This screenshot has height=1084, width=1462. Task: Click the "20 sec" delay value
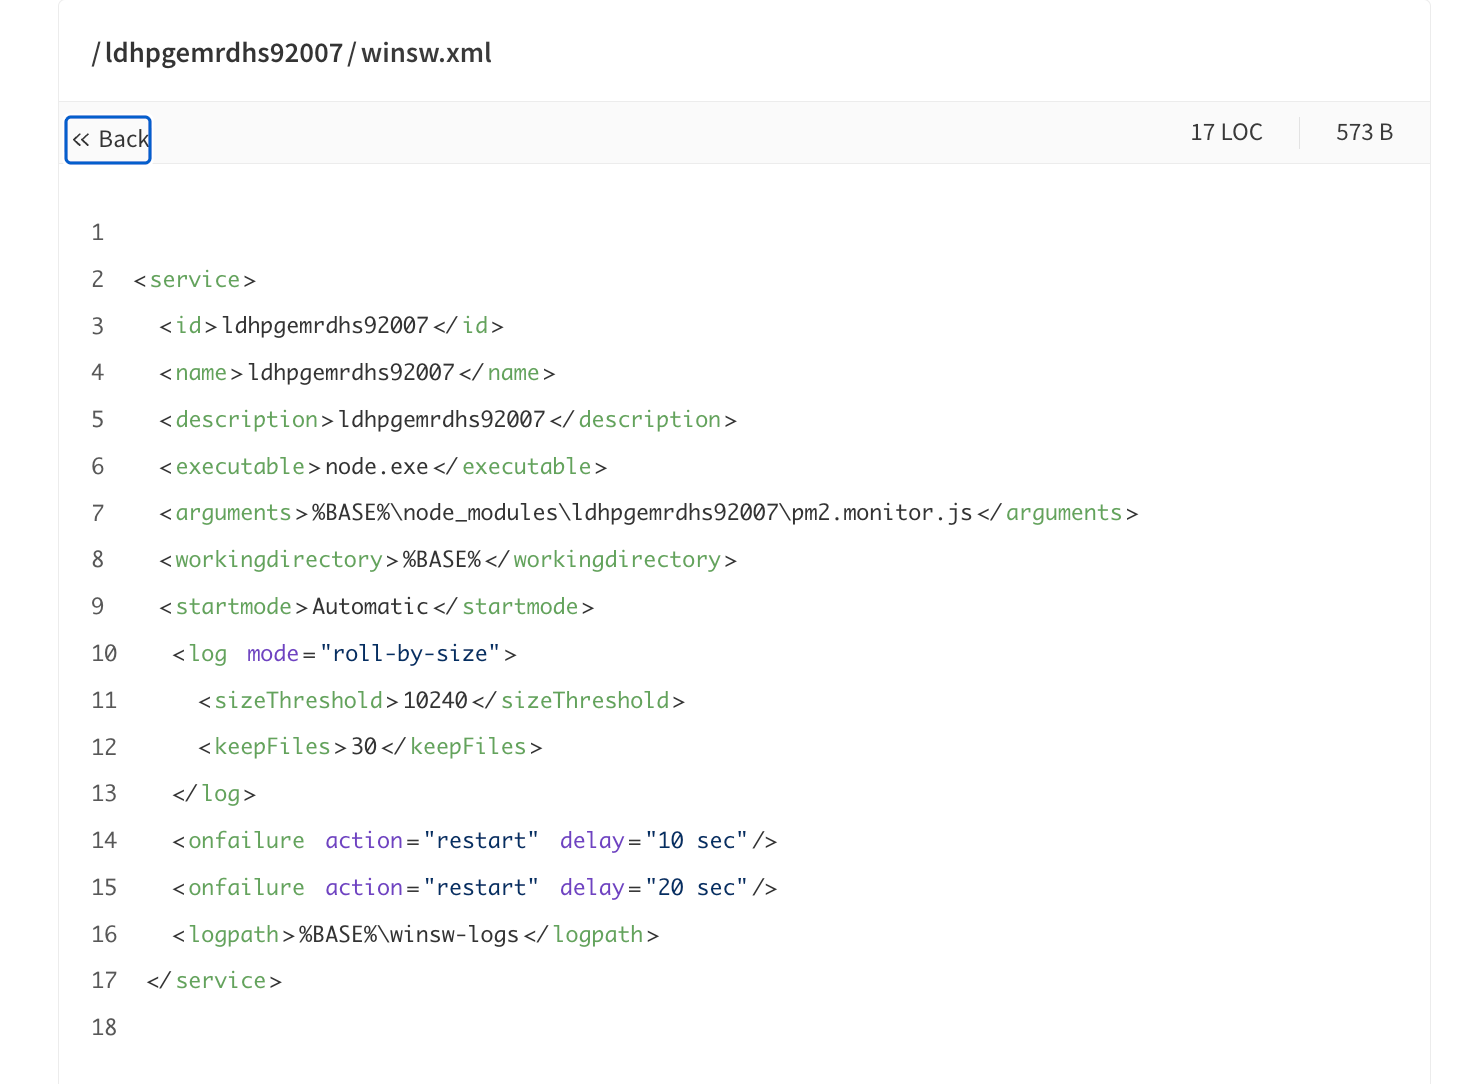(697, 887)
